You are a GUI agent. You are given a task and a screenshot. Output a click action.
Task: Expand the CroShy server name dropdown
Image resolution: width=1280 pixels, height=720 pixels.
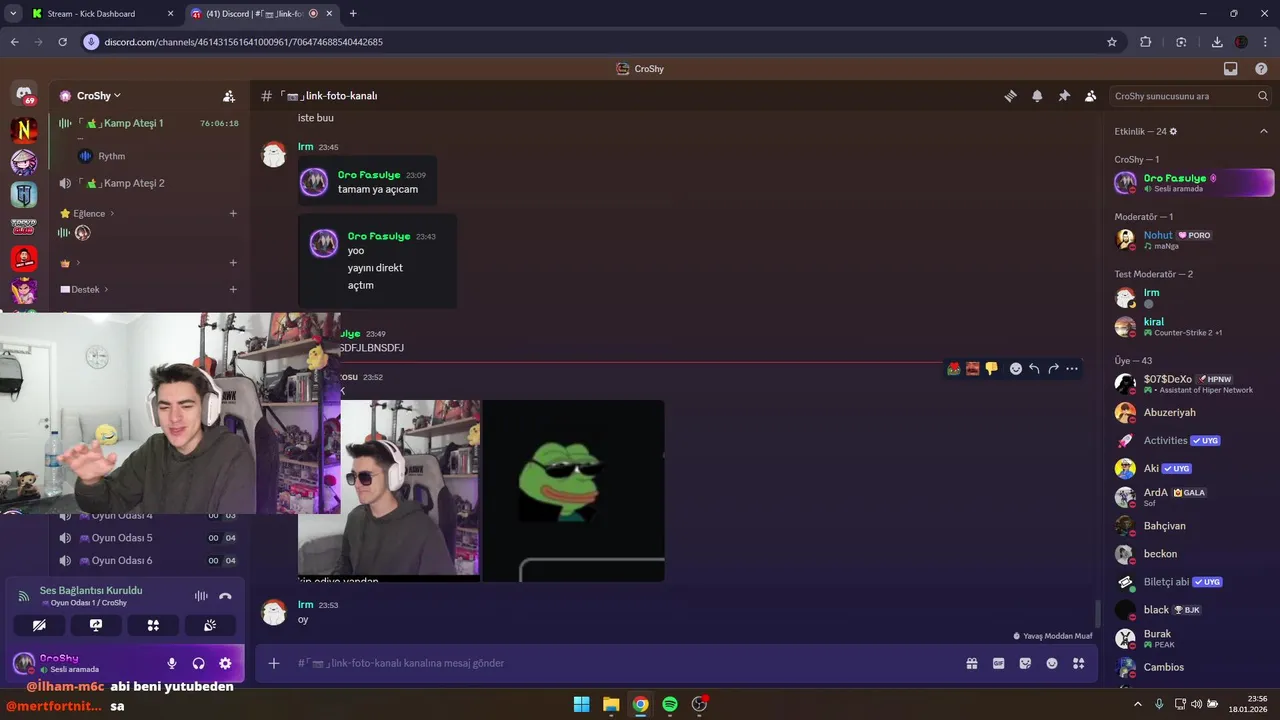click(98, 96)
